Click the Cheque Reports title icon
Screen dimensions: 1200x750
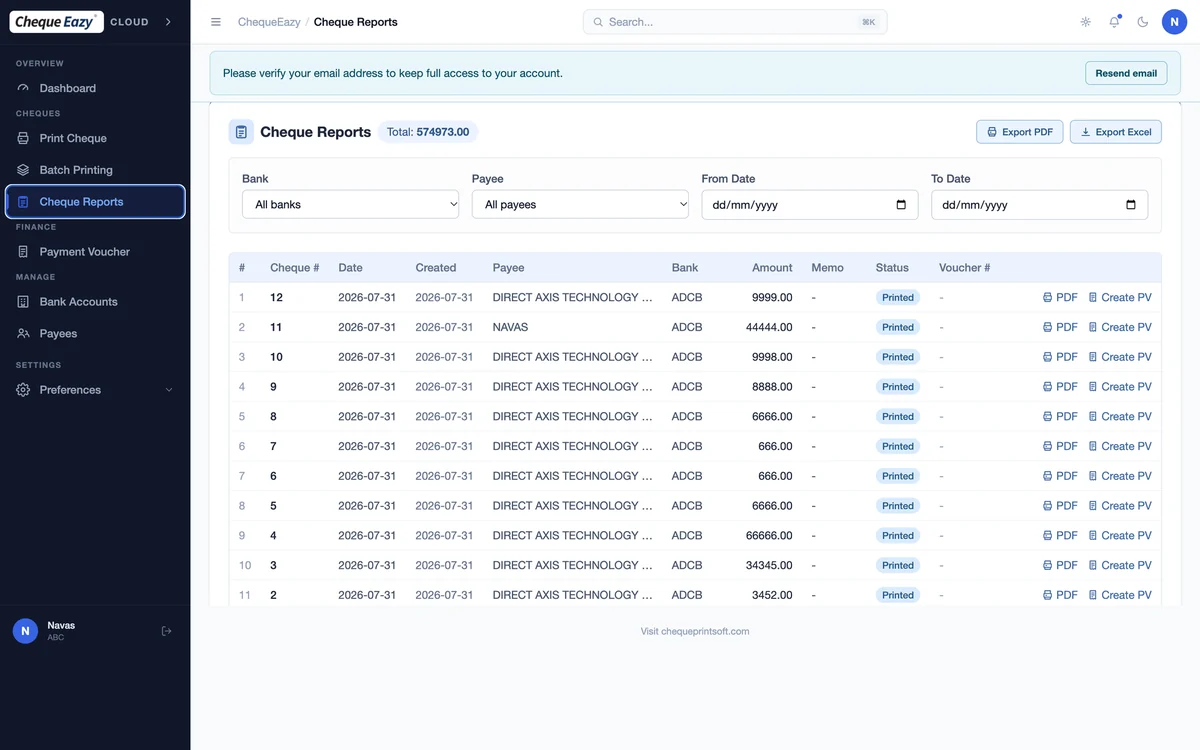241,132
